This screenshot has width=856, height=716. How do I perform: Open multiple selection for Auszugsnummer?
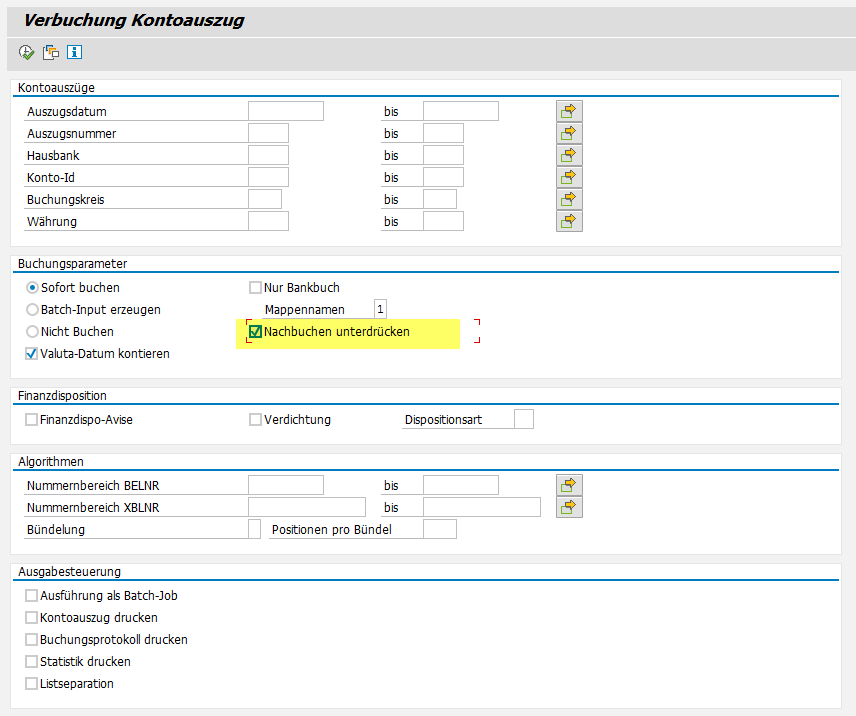pyautogui.click(x=569, y=133)
